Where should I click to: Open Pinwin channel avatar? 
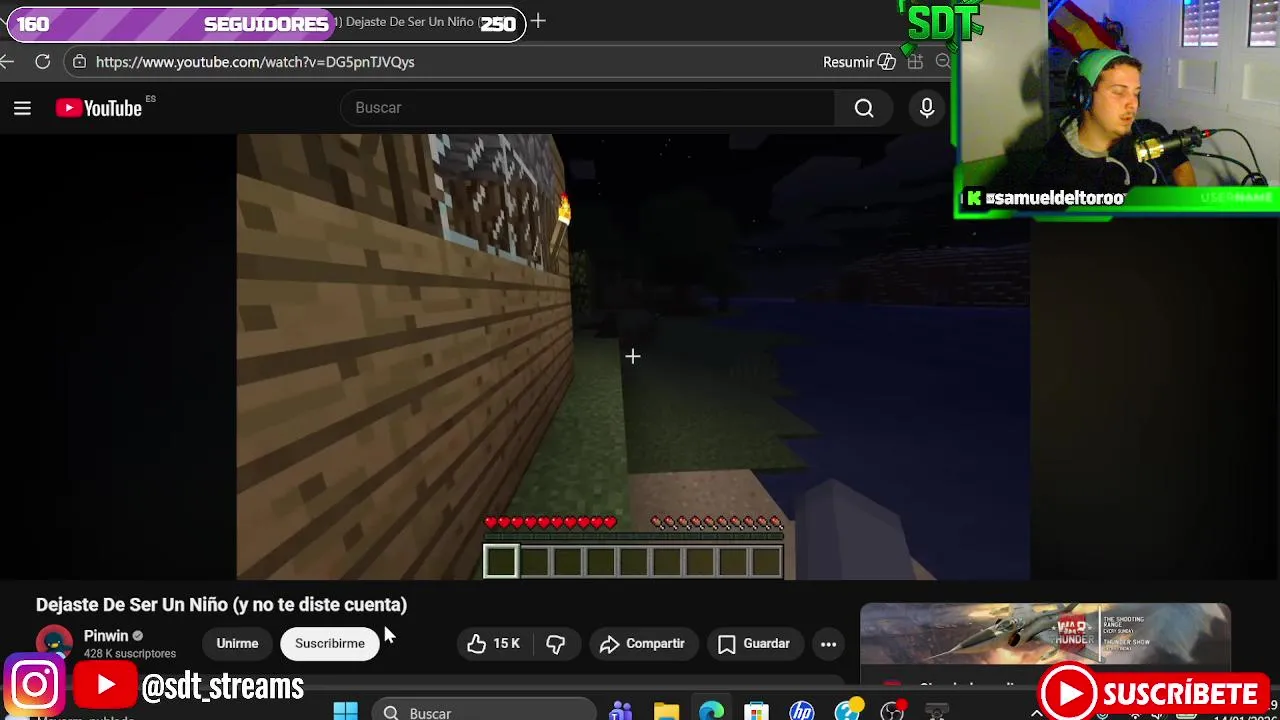tap(54, 643)
